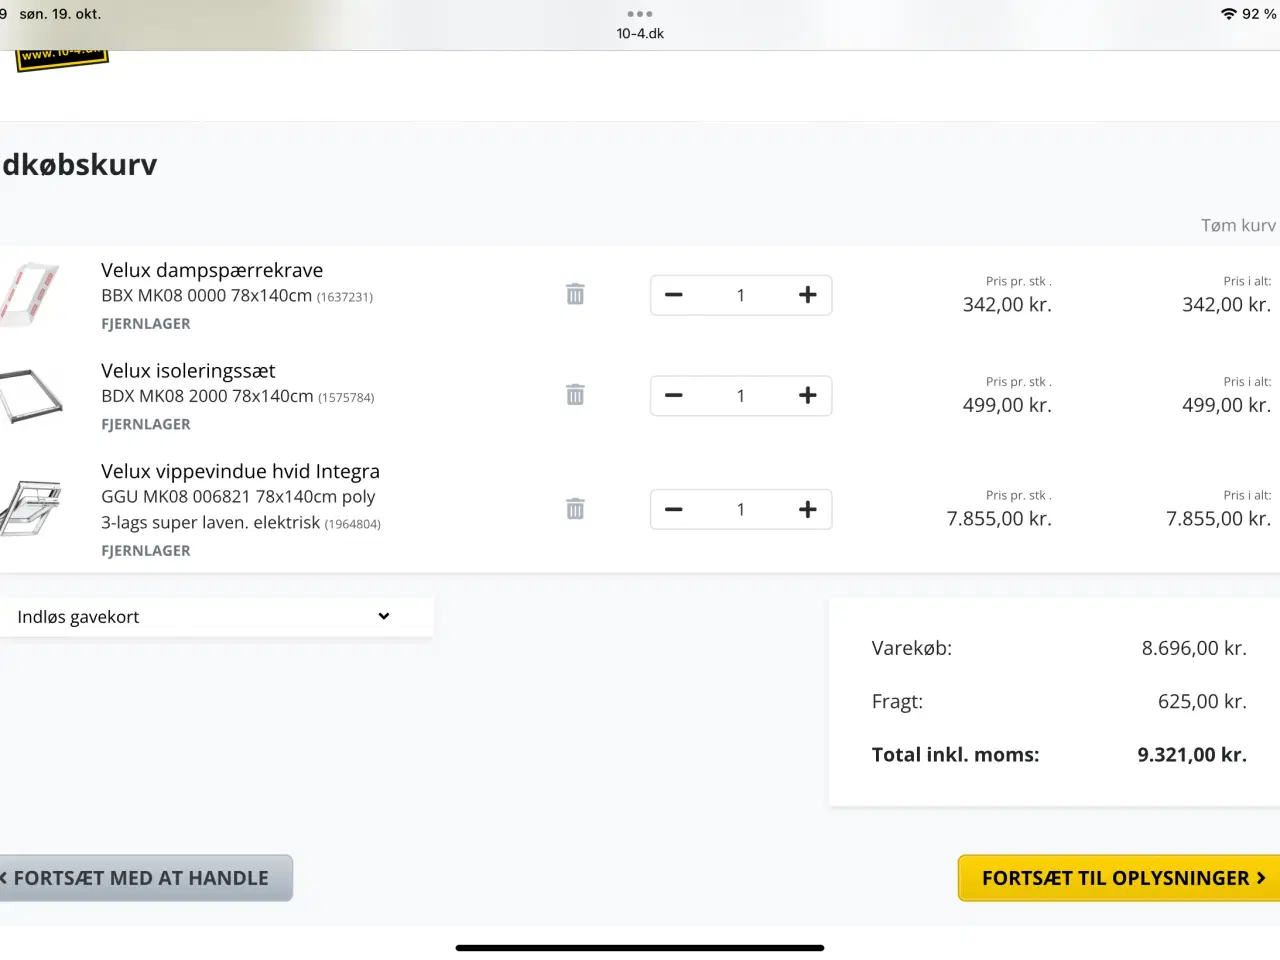Image resolution: width=1280 pixels, height=960 pixels.
Task: Tap the 10-4.dk address bar
Action: tap(640, 34)
